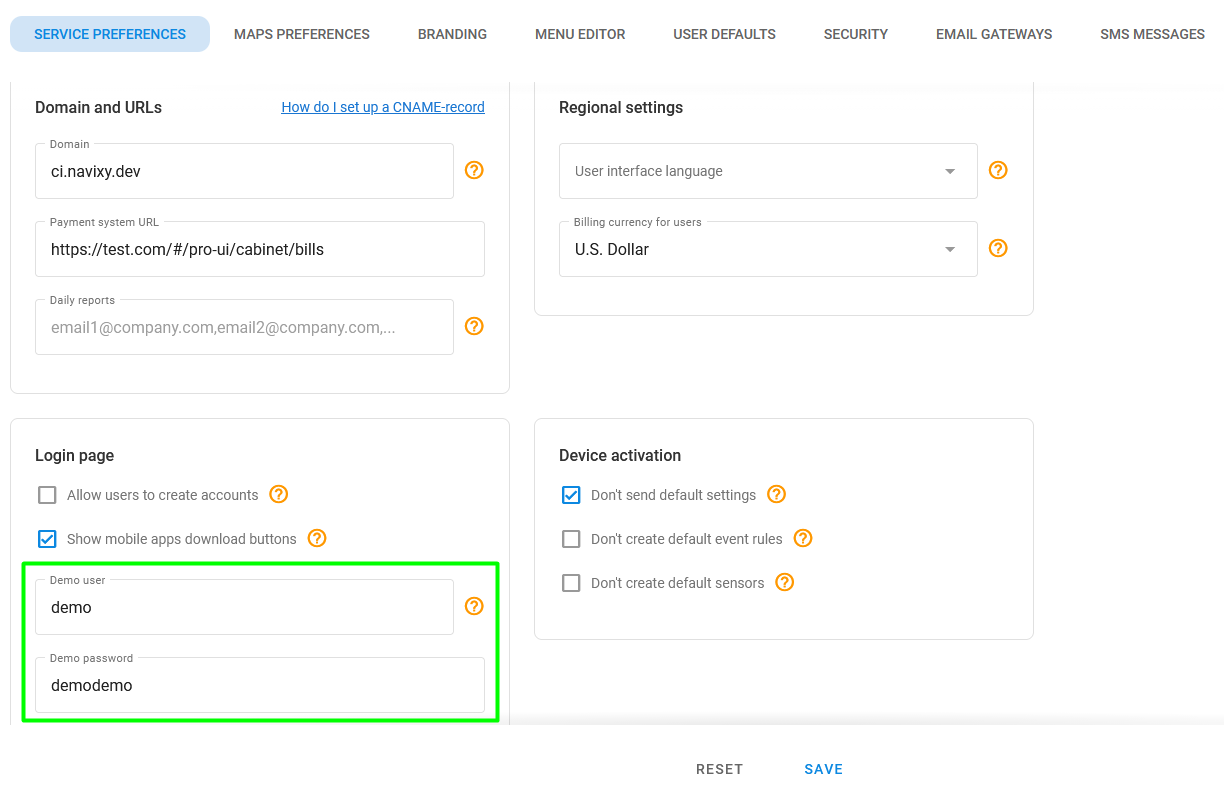Click the Reset button
This screenshot has height=787, width=1224.
coord(720,769)
